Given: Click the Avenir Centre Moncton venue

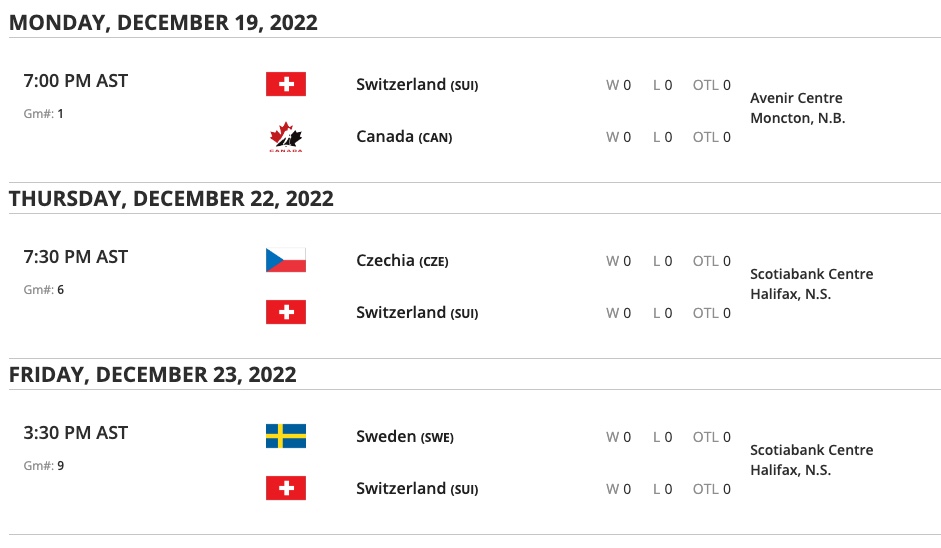Looking at the screenshot, I should click(x=797, y=108).
